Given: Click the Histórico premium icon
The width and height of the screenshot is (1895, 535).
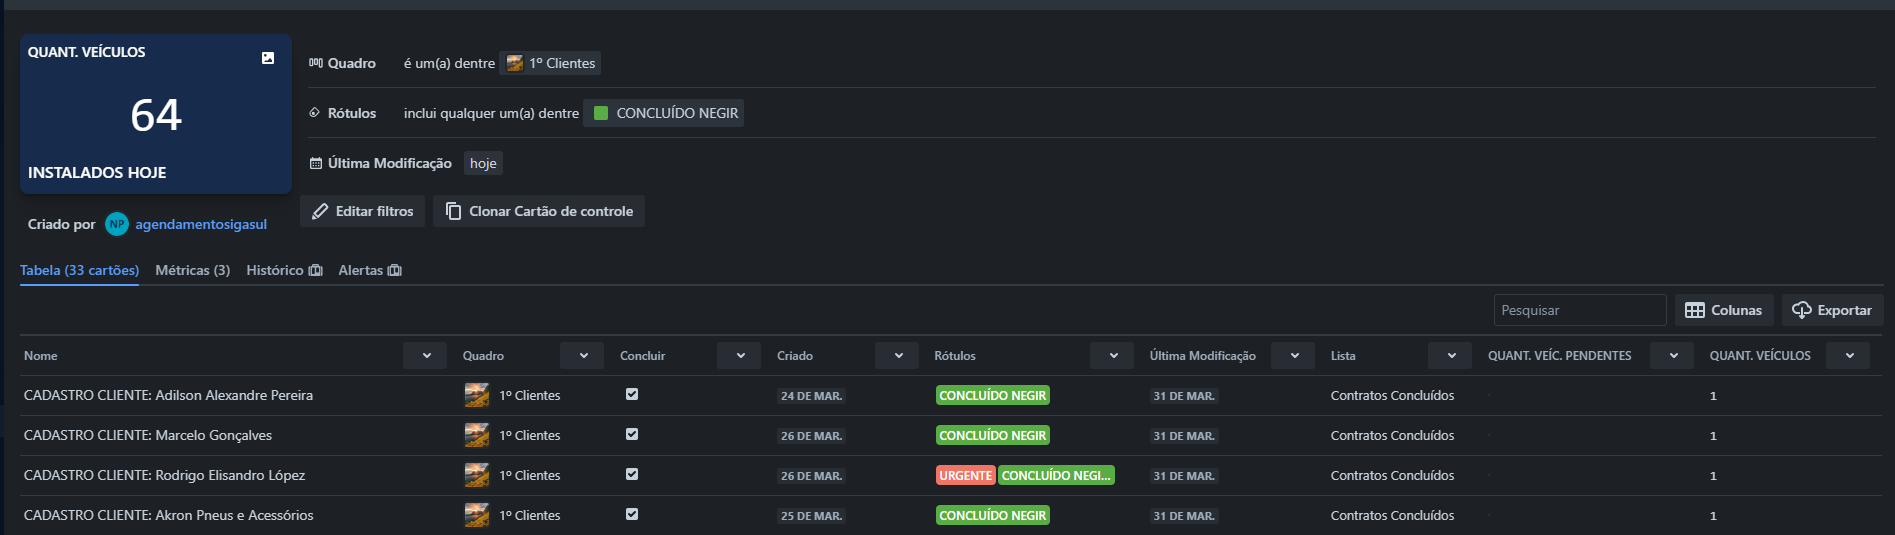Looking at the screenshot, I should coord(316,270).
